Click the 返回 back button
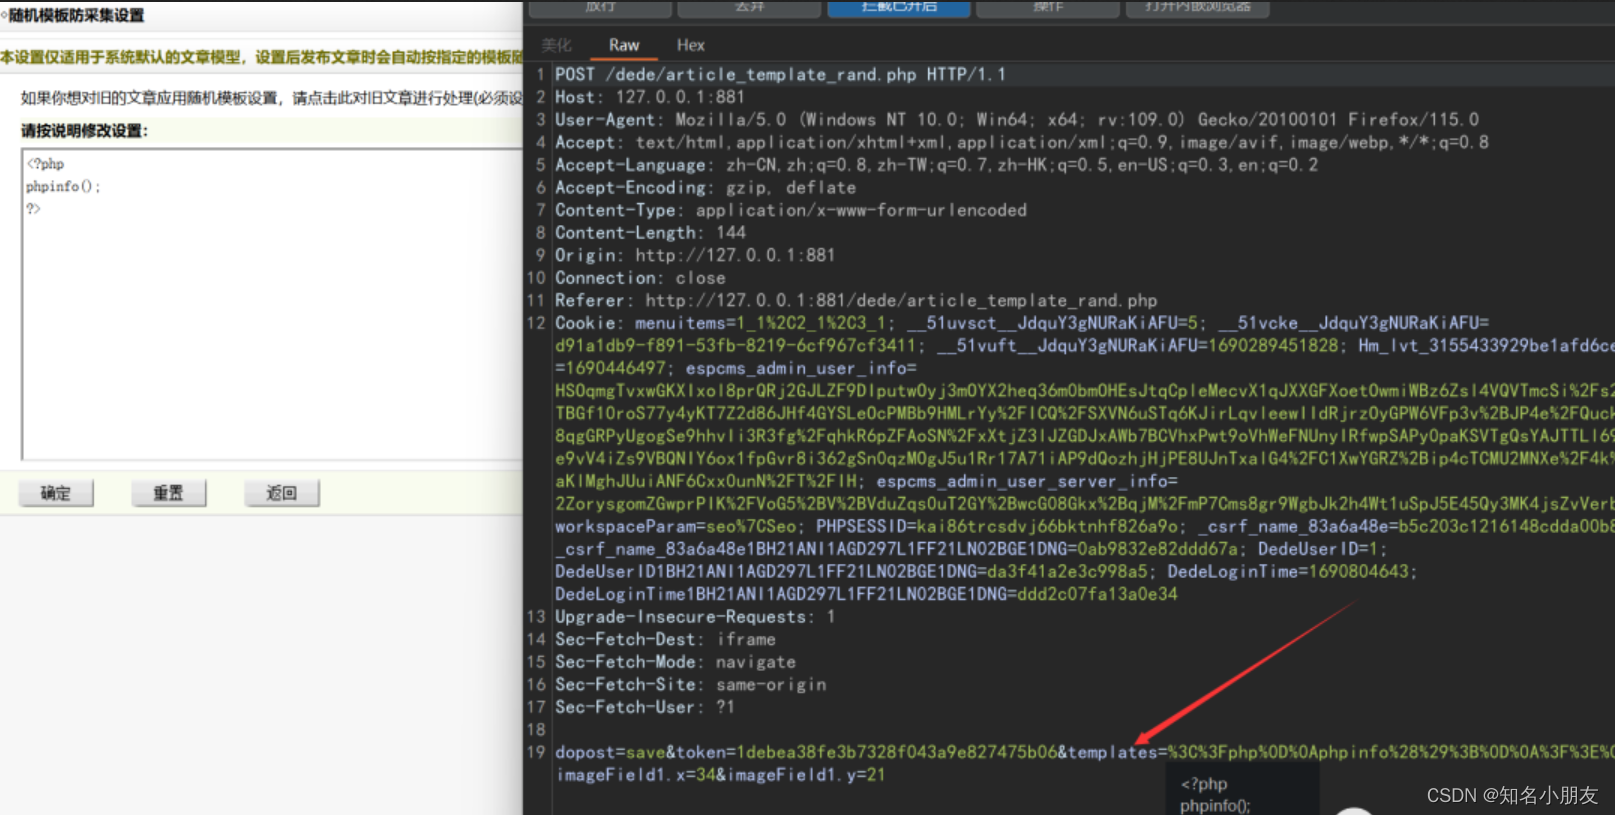This screenshot has width=1615, height=815. 282,493
